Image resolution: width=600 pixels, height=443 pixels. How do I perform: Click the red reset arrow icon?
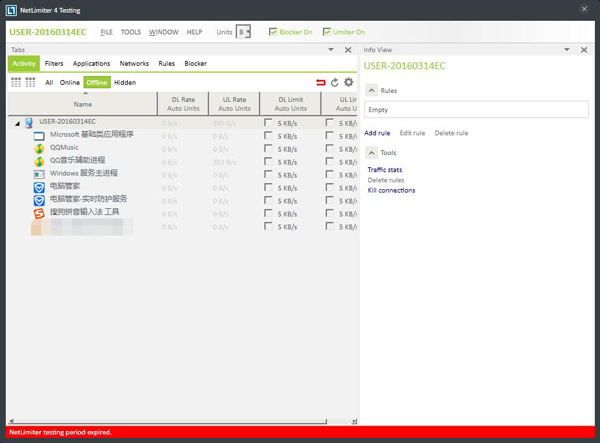tap(321, 82)
